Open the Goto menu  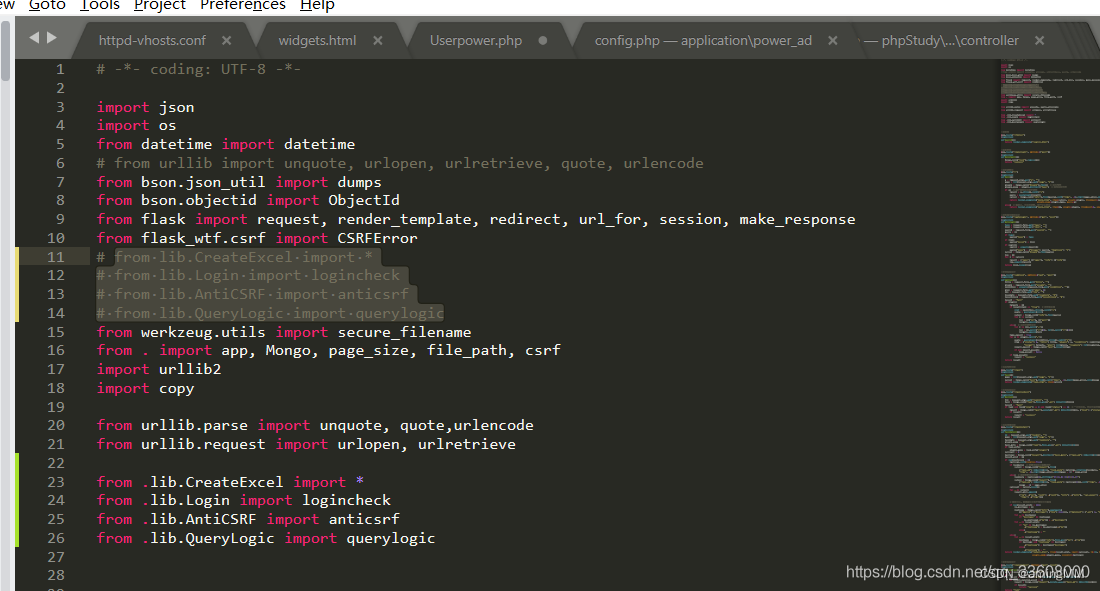point(47,5)
